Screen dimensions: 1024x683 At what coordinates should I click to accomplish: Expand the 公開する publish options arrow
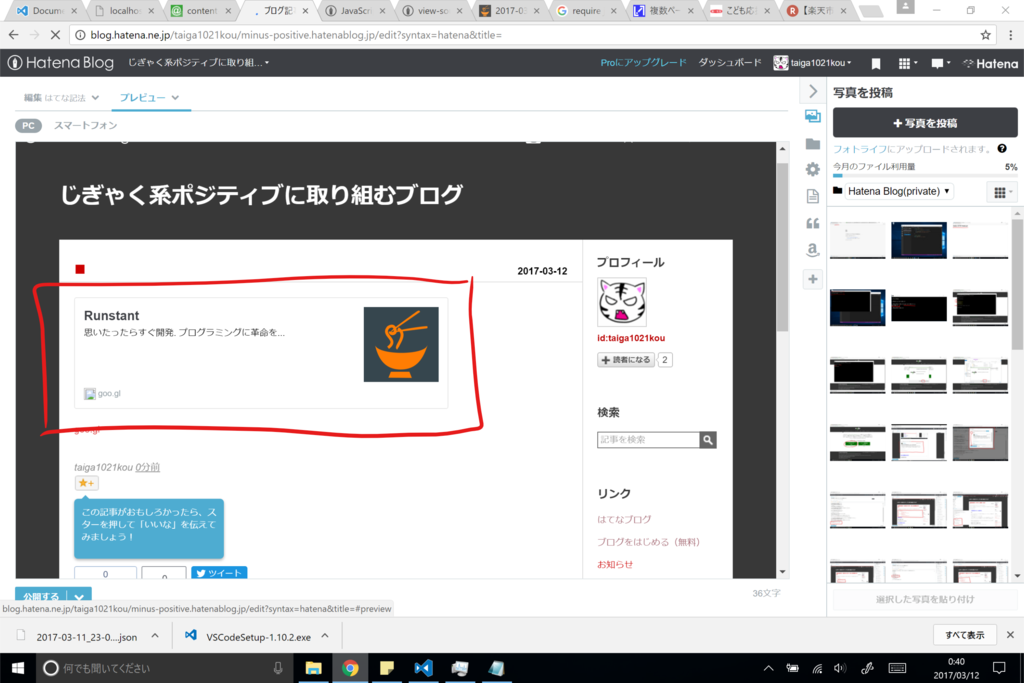click(79, 596)
